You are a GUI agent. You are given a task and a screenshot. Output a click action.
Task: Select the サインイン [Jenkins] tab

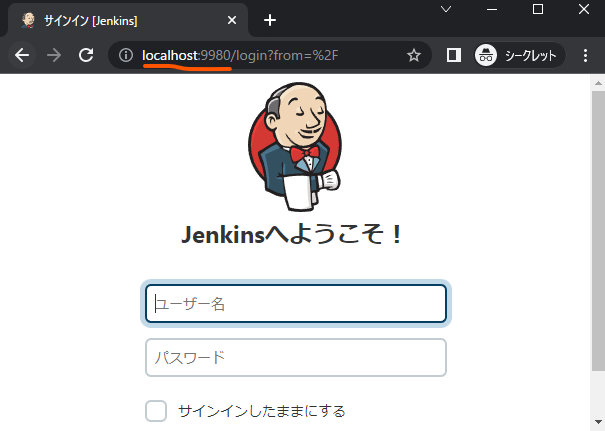pyautogui.click(x=127, y=20)
